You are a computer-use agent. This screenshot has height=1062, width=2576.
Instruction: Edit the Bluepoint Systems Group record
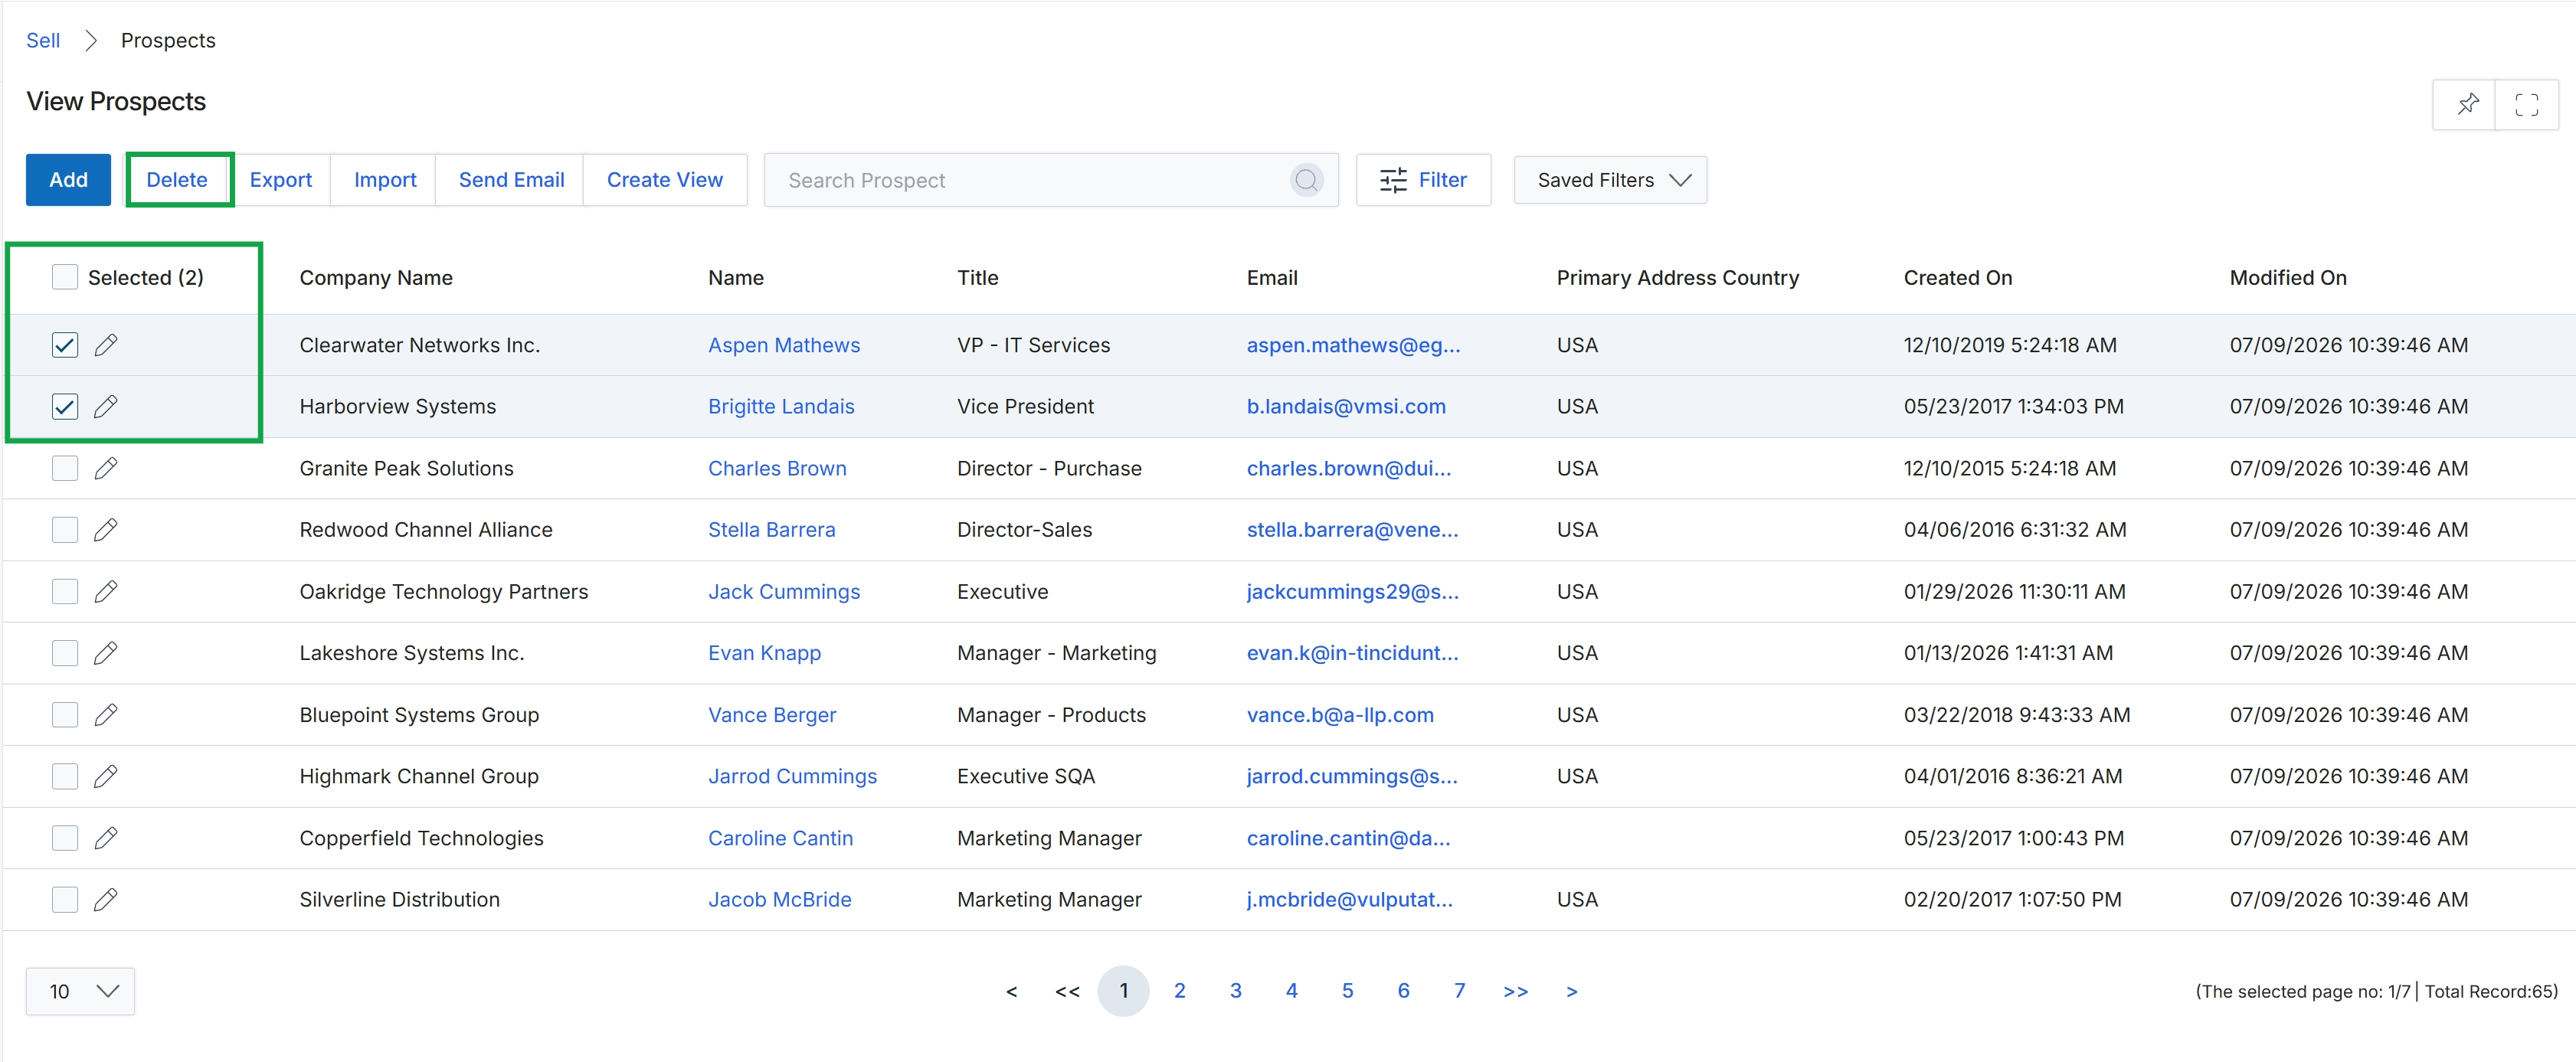106,715
